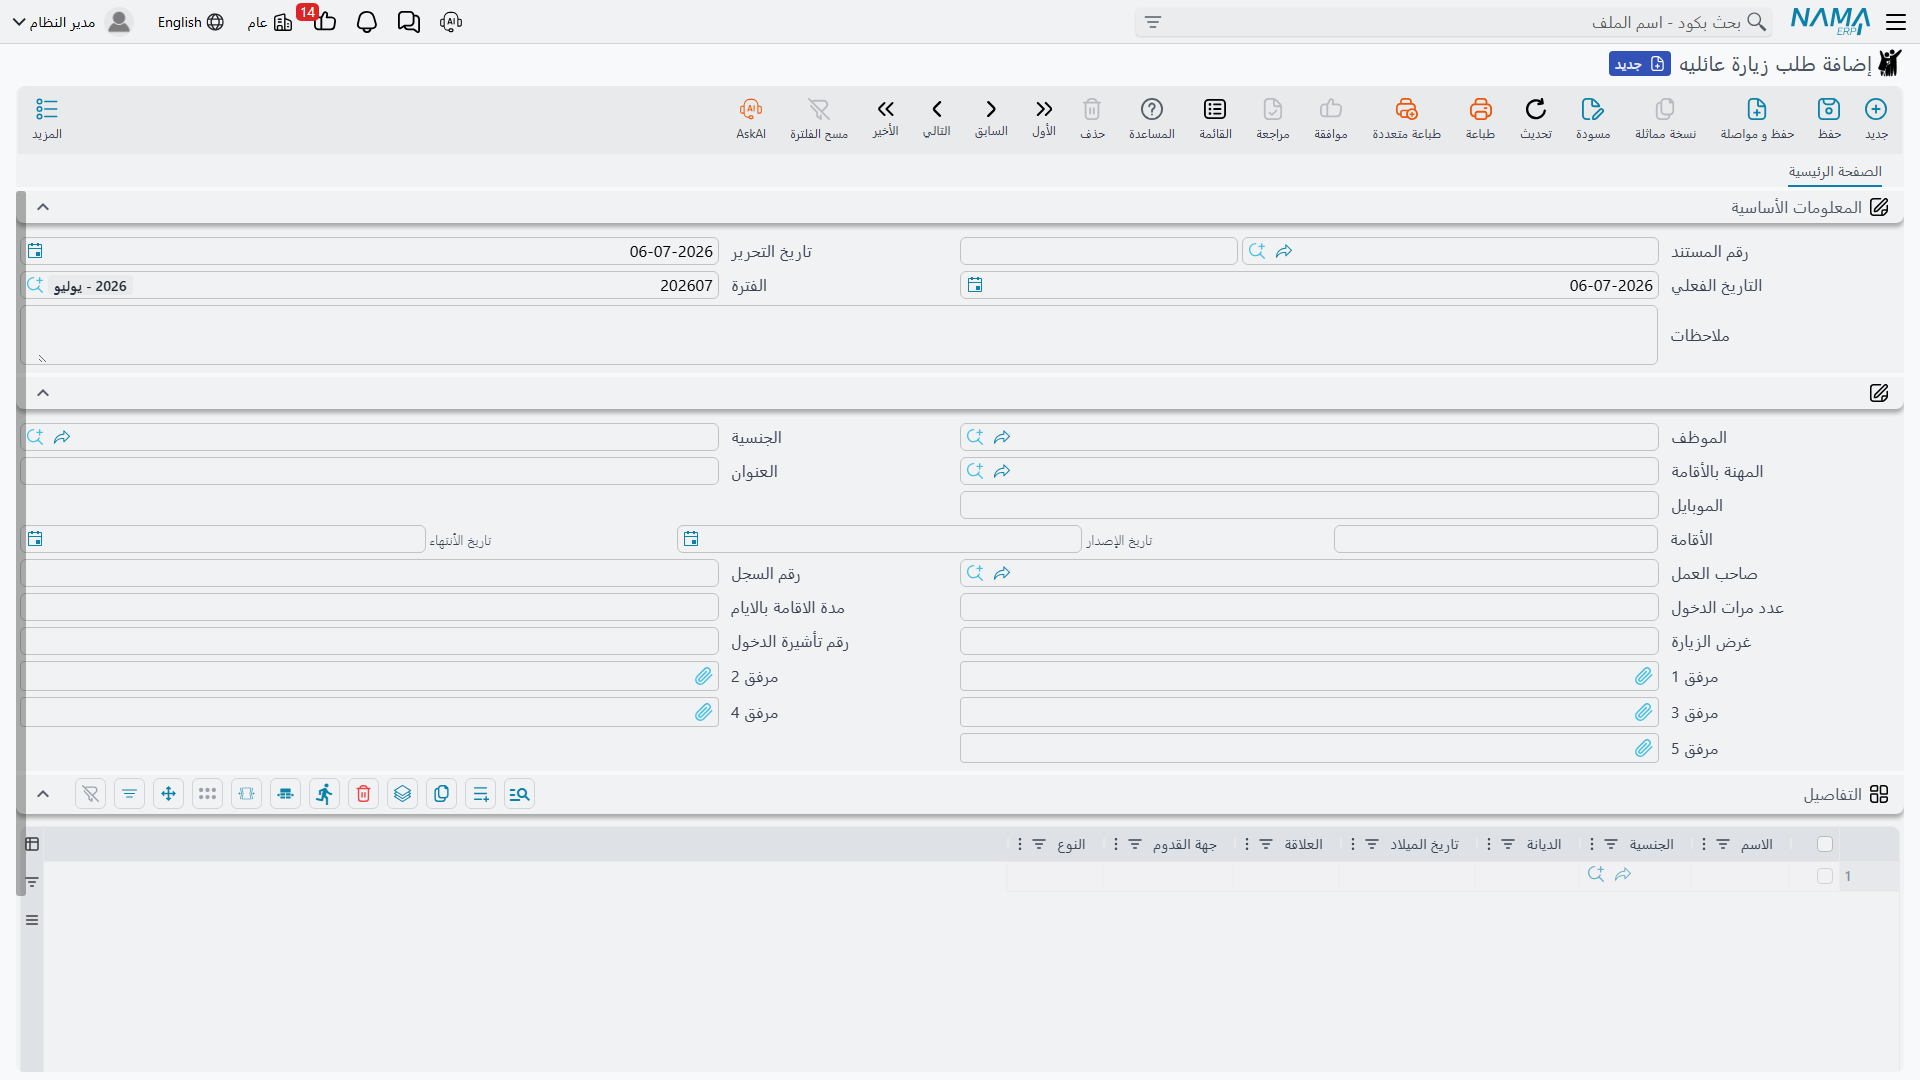This screenshot has height=1080, width=1920.
Task: Tick the checkbox of row 1
Action: point(1825,876)
